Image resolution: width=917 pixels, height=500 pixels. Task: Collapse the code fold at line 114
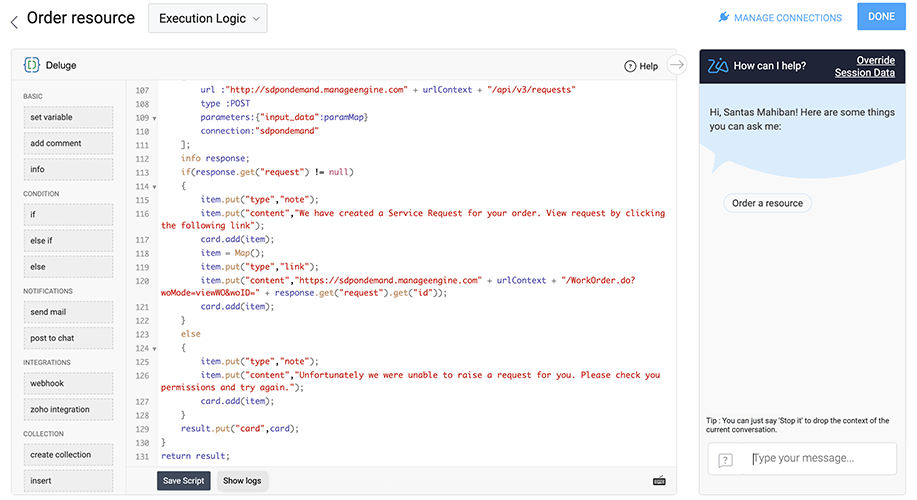click(x=154, y=187)
